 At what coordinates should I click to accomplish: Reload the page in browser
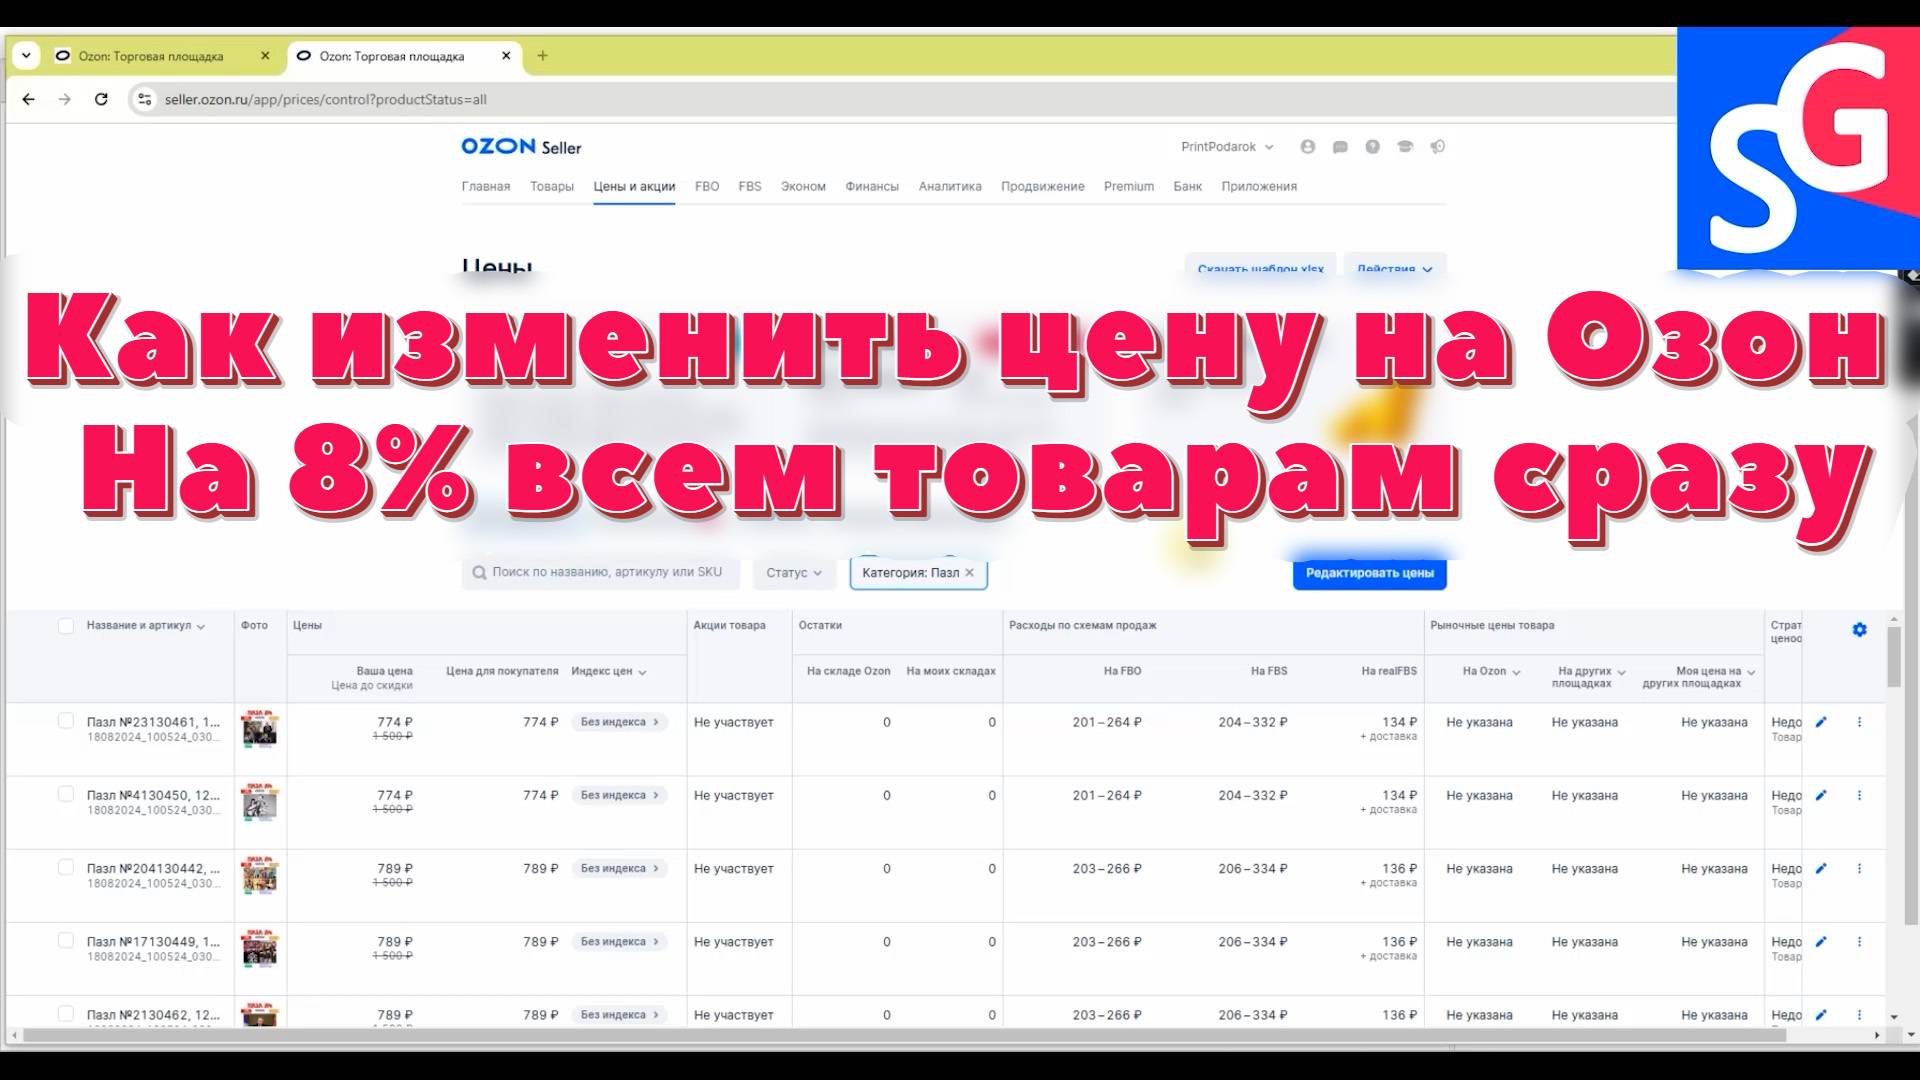[101, 99]
